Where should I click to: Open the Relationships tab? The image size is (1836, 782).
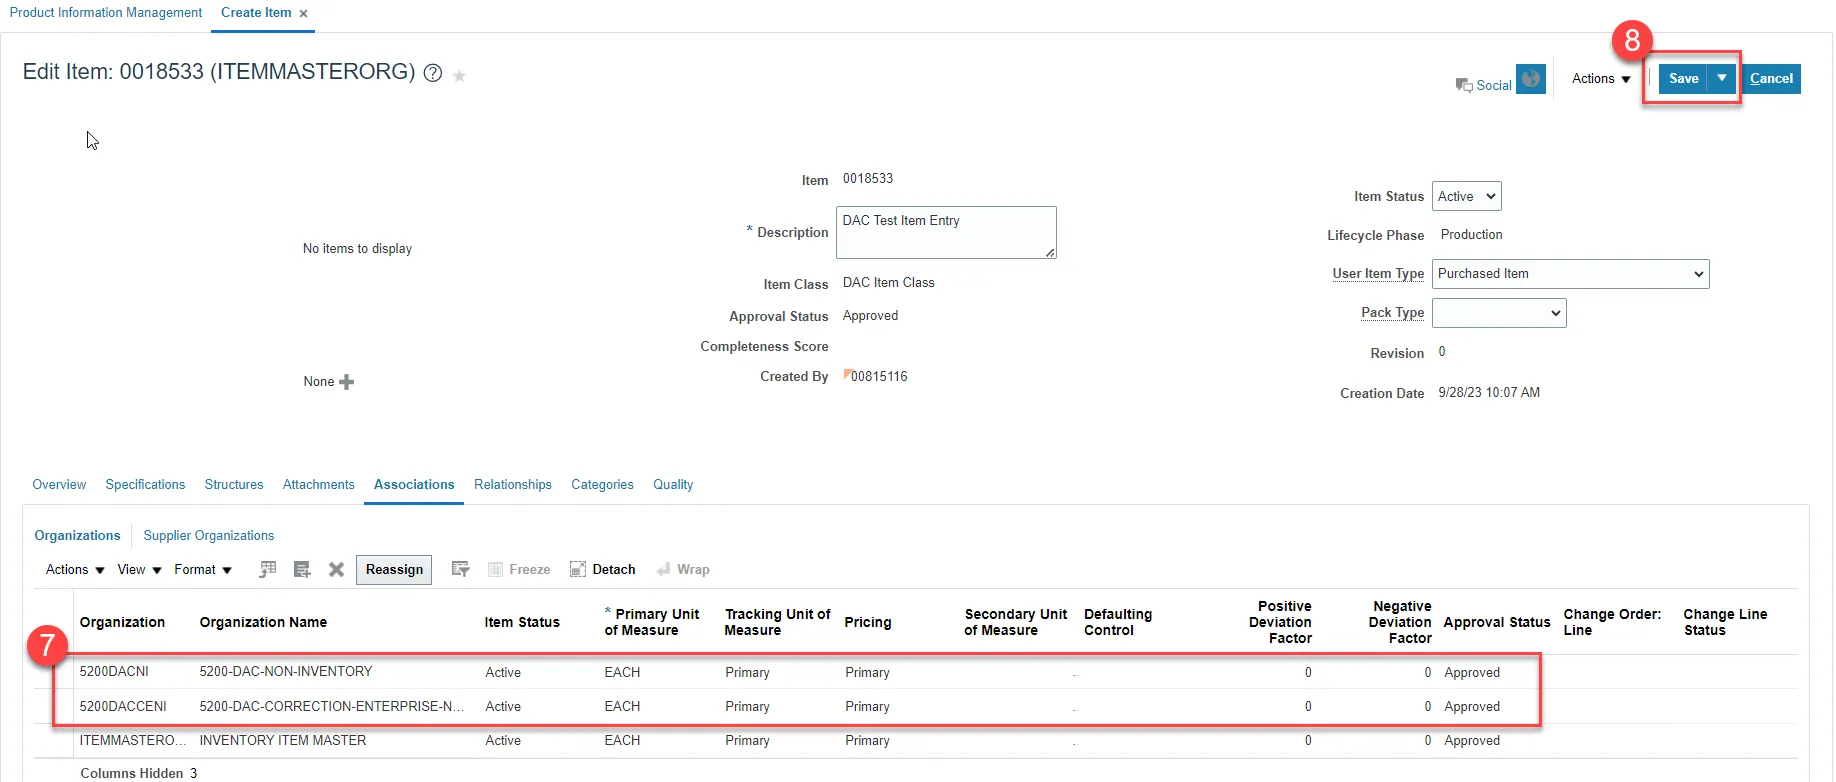coord(513,485)
